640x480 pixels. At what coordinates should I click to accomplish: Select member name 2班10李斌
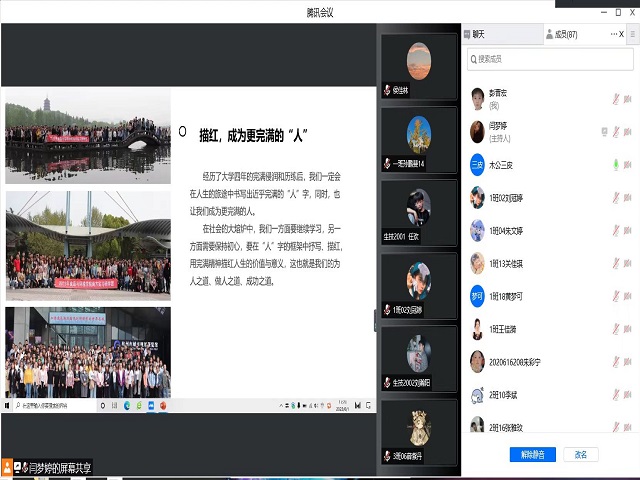503,395
